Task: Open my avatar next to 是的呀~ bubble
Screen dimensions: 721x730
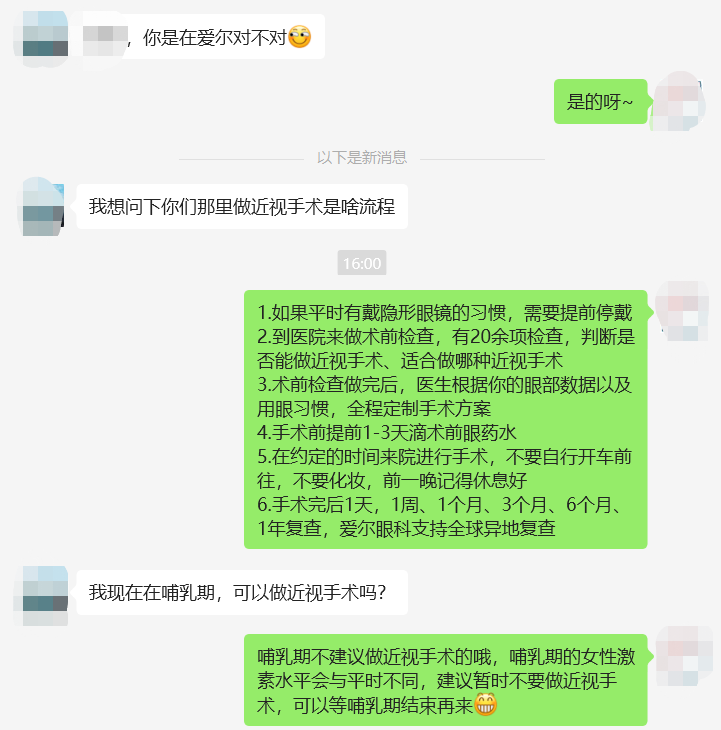Action: click(678, 101)
